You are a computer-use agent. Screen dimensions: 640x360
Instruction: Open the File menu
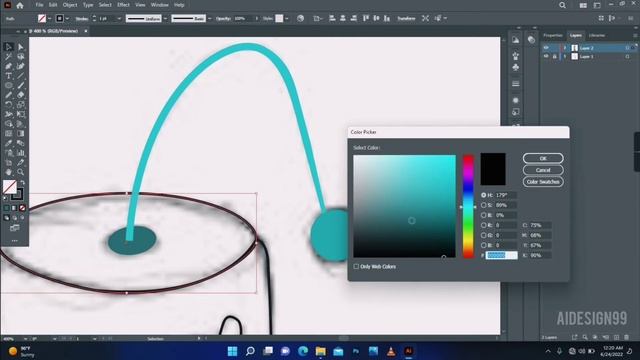point(39,5)
